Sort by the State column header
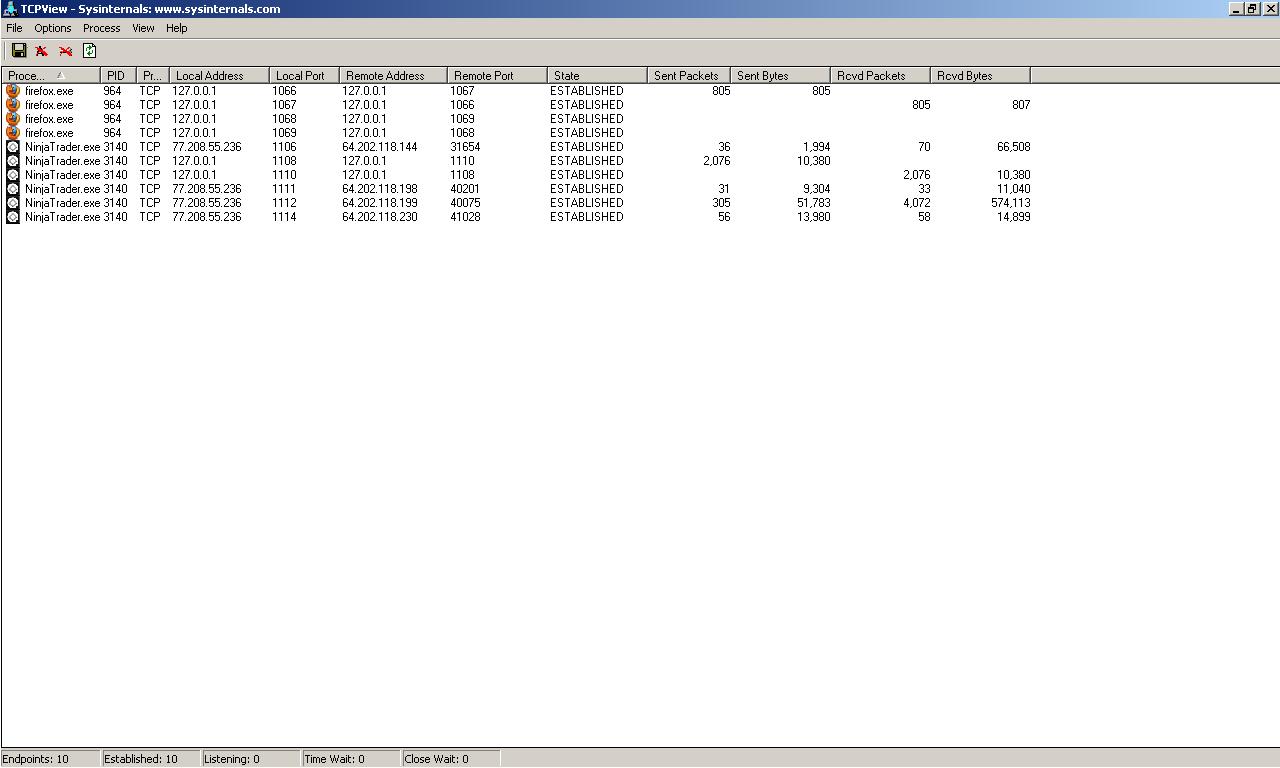This screenshot has width=1280, height=768. coord(598,76)
